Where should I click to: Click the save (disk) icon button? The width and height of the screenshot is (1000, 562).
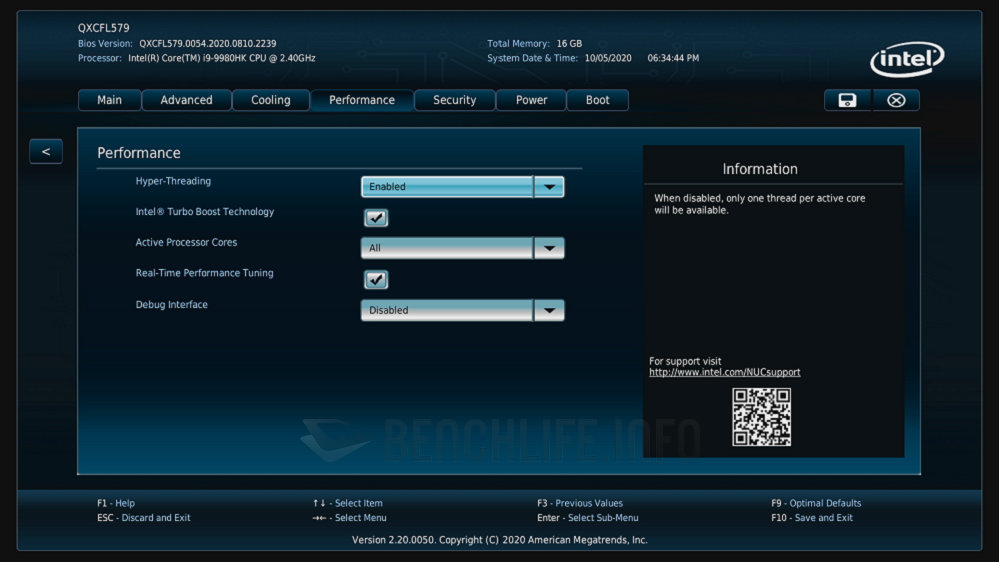[x=848, y=100]
